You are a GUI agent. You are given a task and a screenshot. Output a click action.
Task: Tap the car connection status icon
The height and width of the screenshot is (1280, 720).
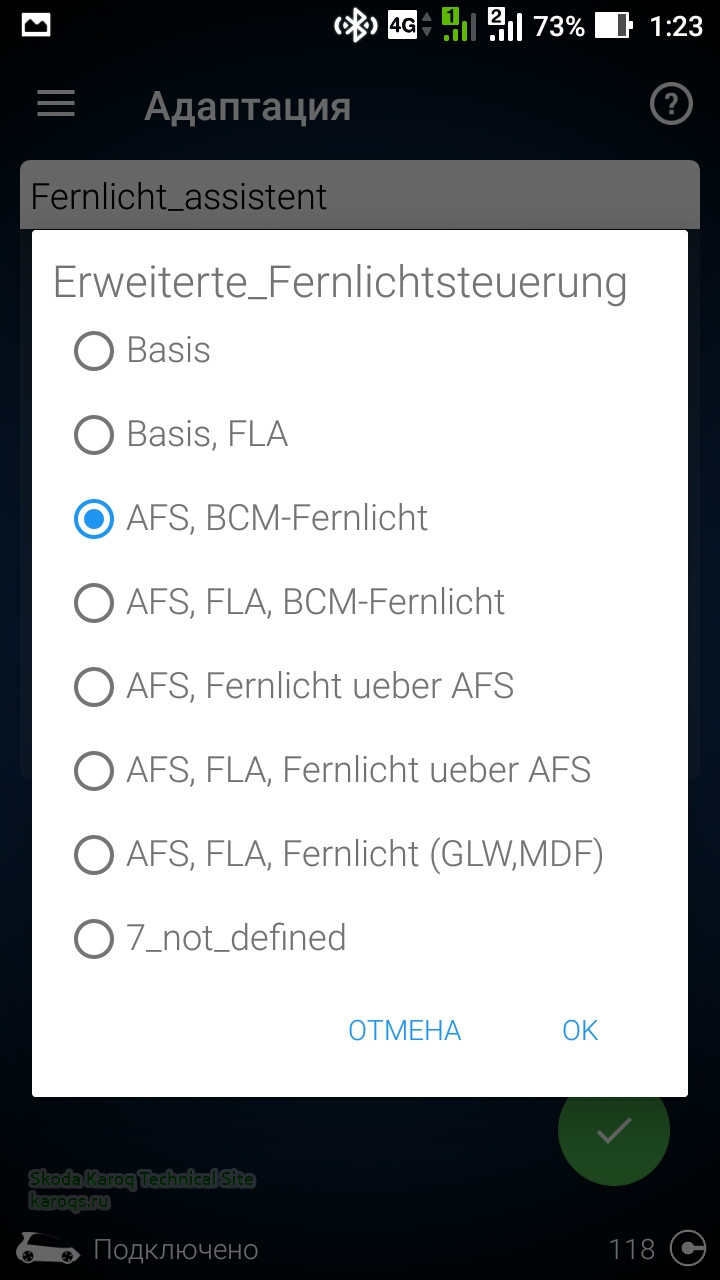[x=48, y=1248]
